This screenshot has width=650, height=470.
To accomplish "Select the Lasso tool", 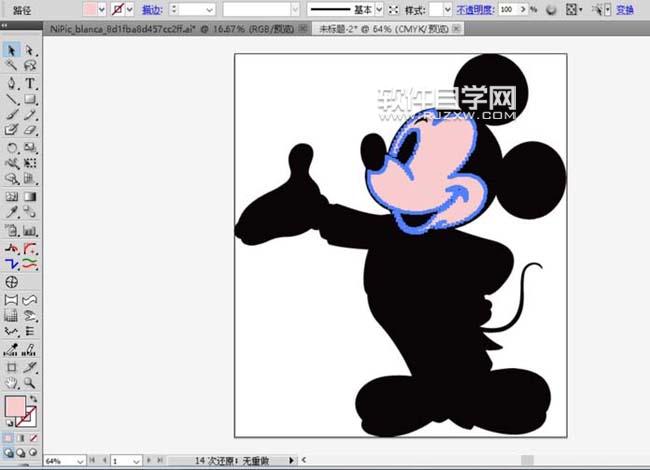I will [x=30, y=66].
